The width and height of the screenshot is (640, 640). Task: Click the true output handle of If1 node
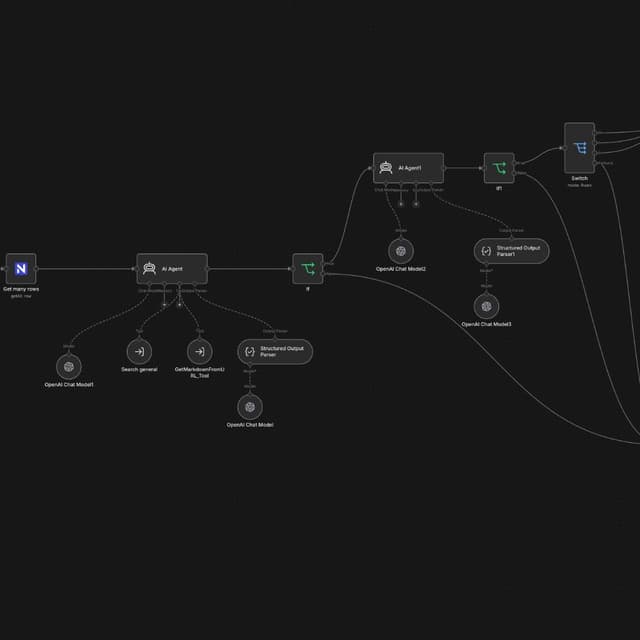[515, 163]
